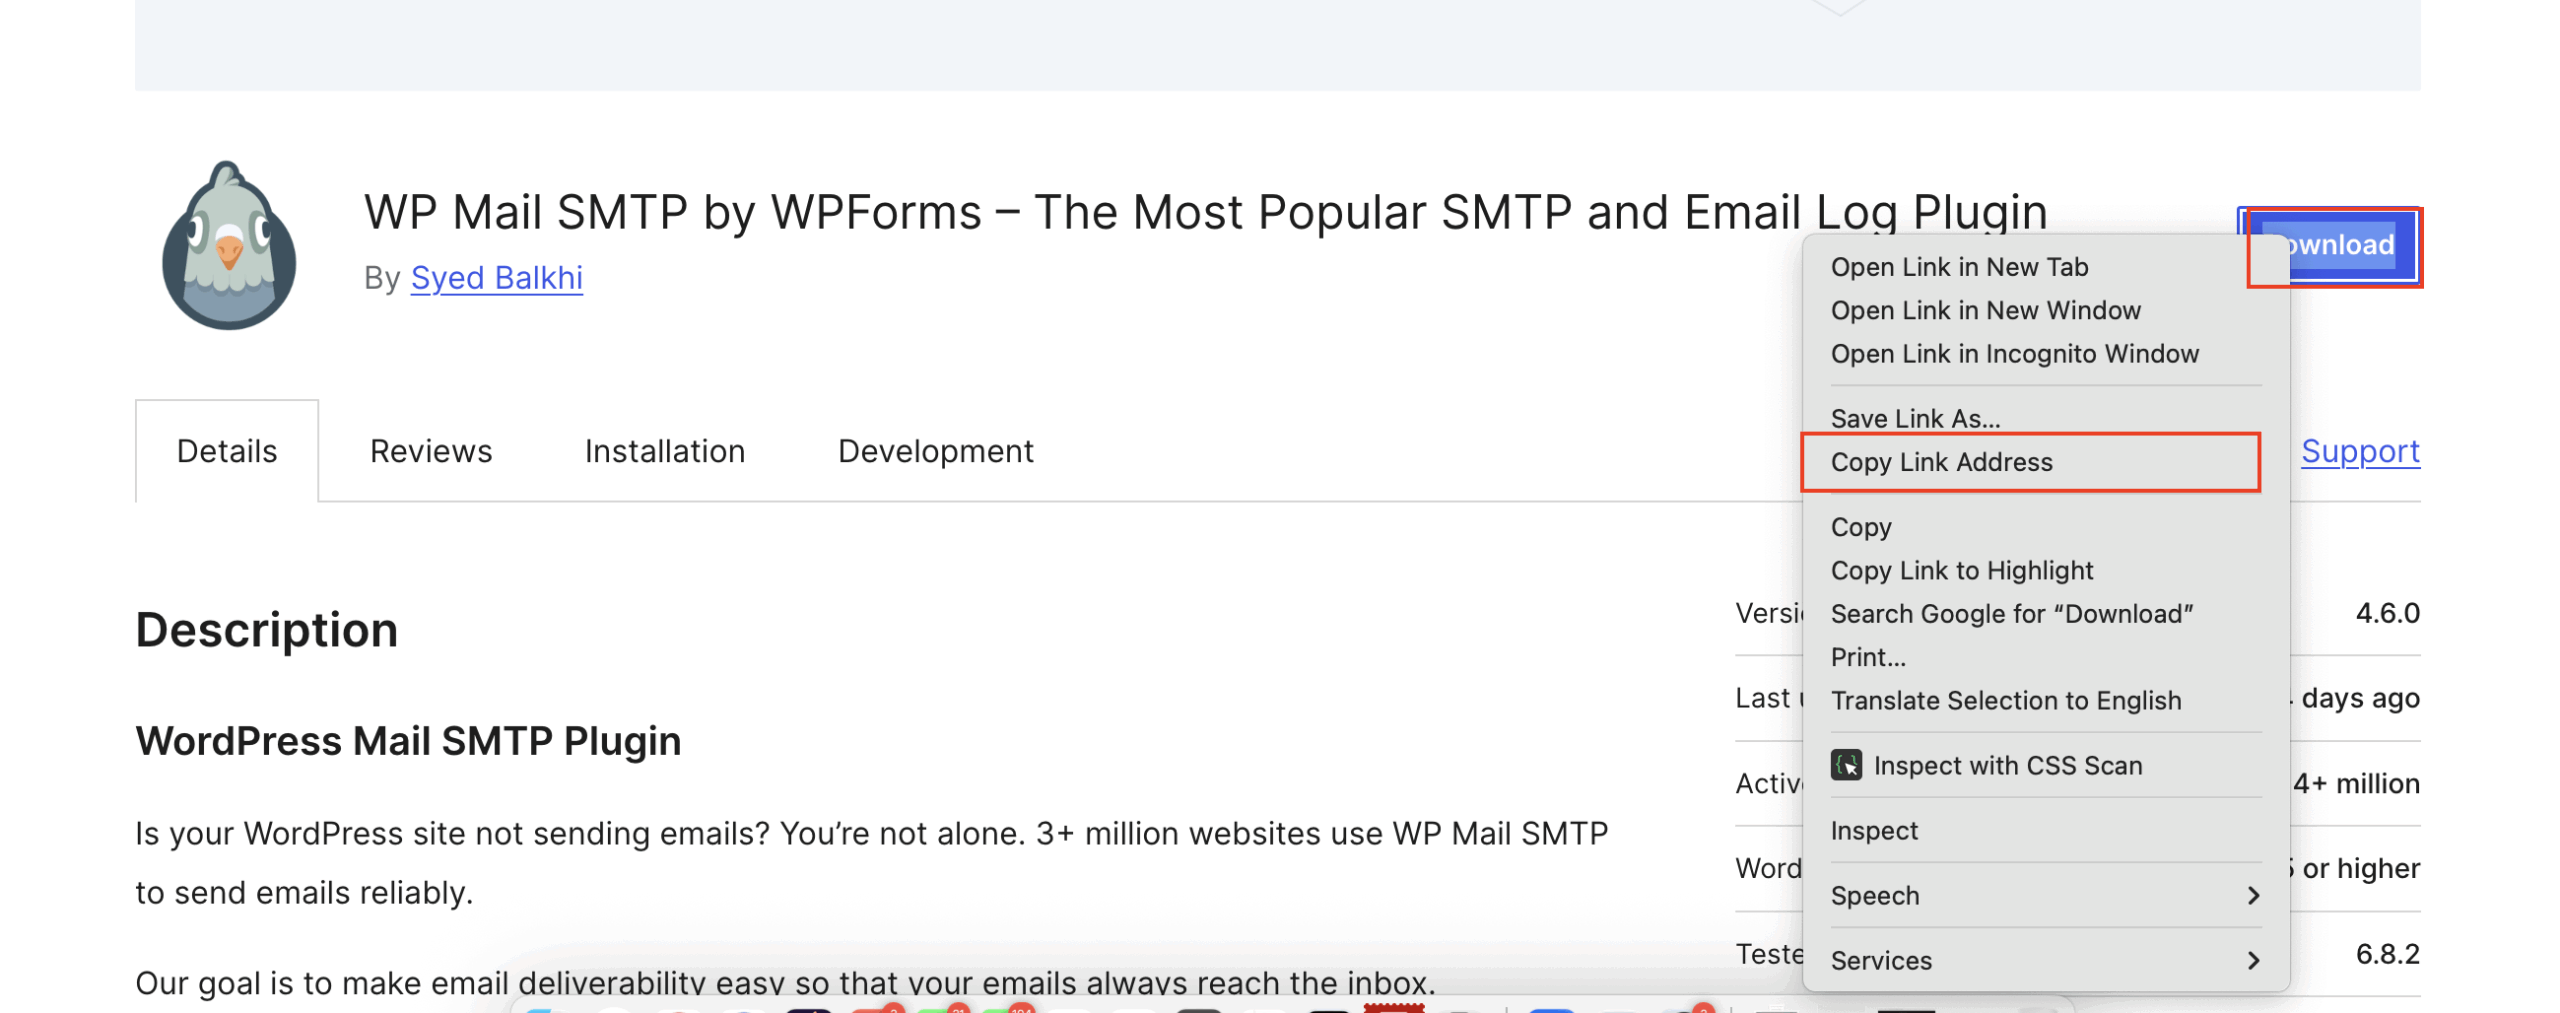Select Open Link in Incognito Window
The height and width of the screenshot is (1013, 2560).
[2014, 353]
